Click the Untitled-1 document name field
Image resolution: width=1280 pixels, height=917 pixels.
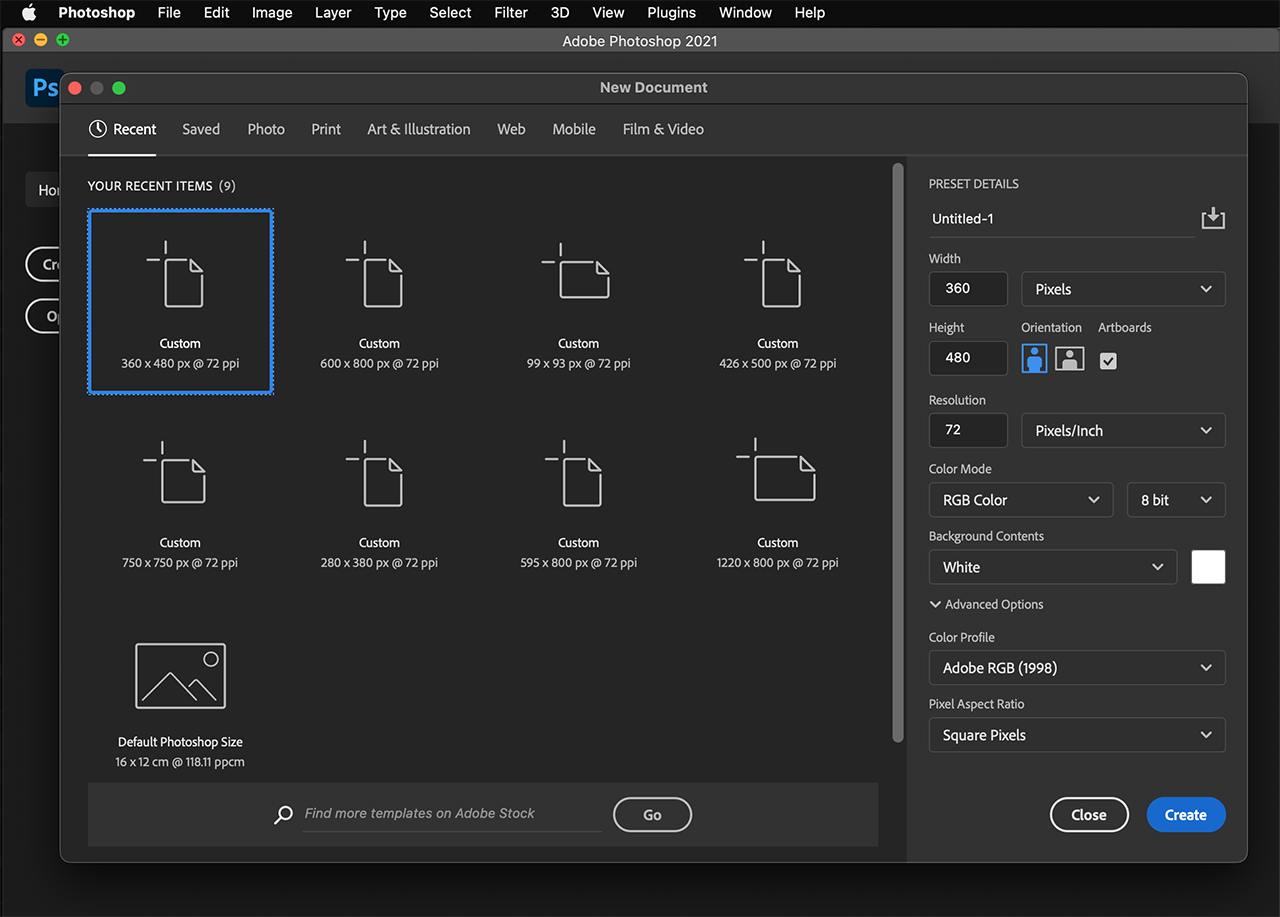1061,219
